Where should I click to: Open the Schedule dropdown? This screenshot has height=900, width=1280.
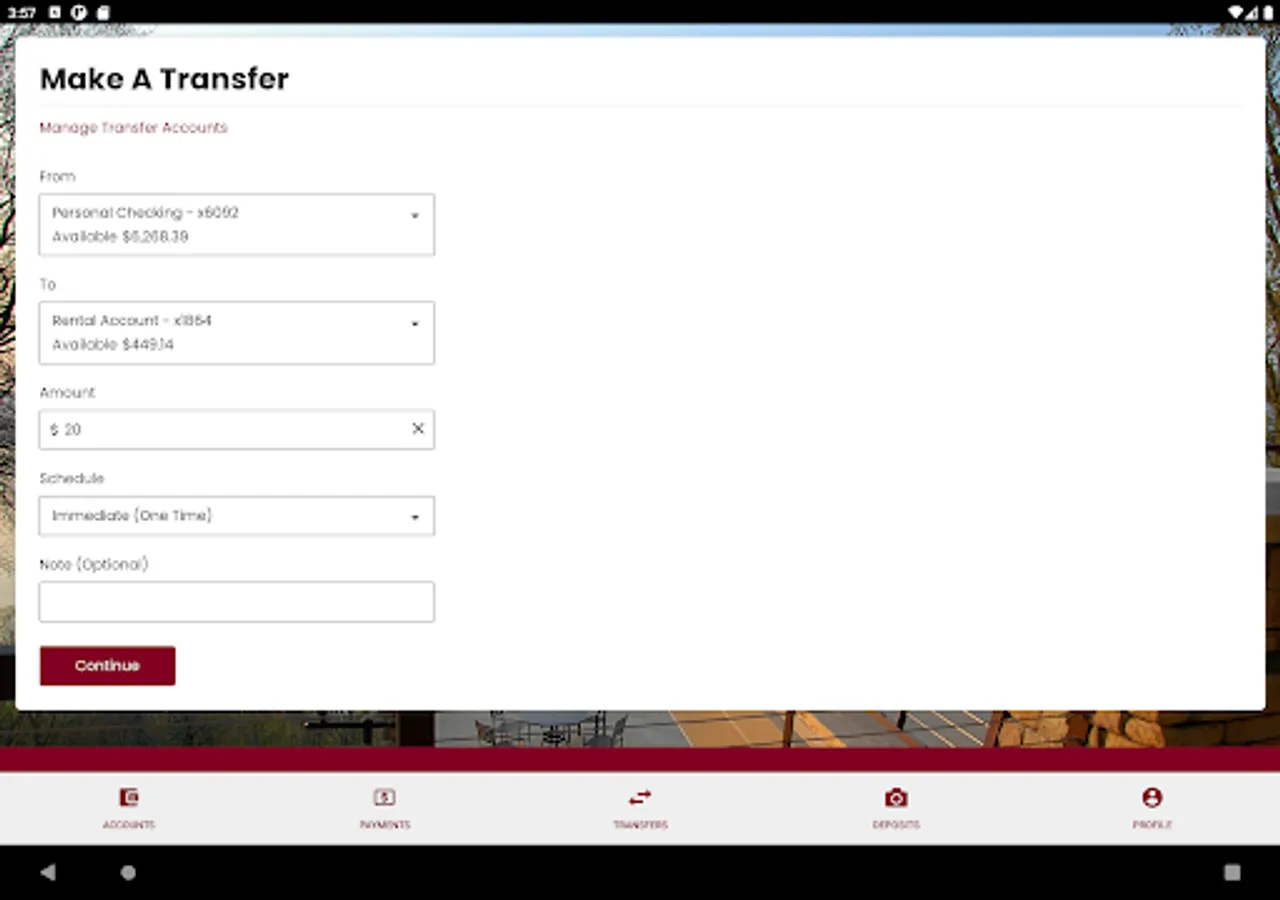[237, 516]
